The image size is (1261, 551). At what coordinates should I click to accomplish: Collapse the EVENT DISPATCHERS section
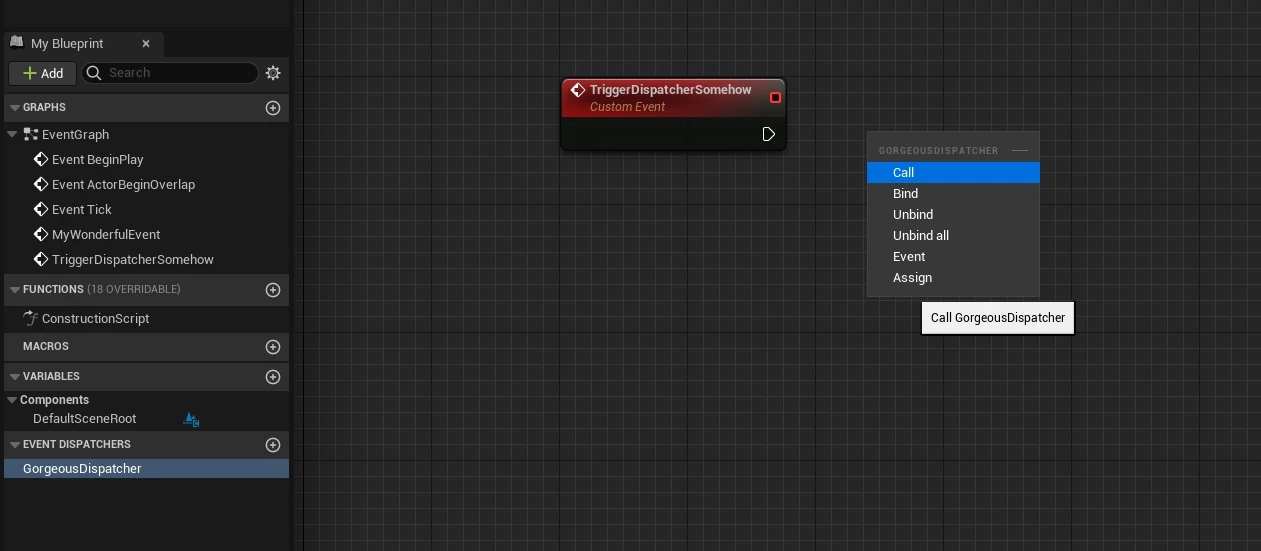pyautogui.click(x=15, y=445)
